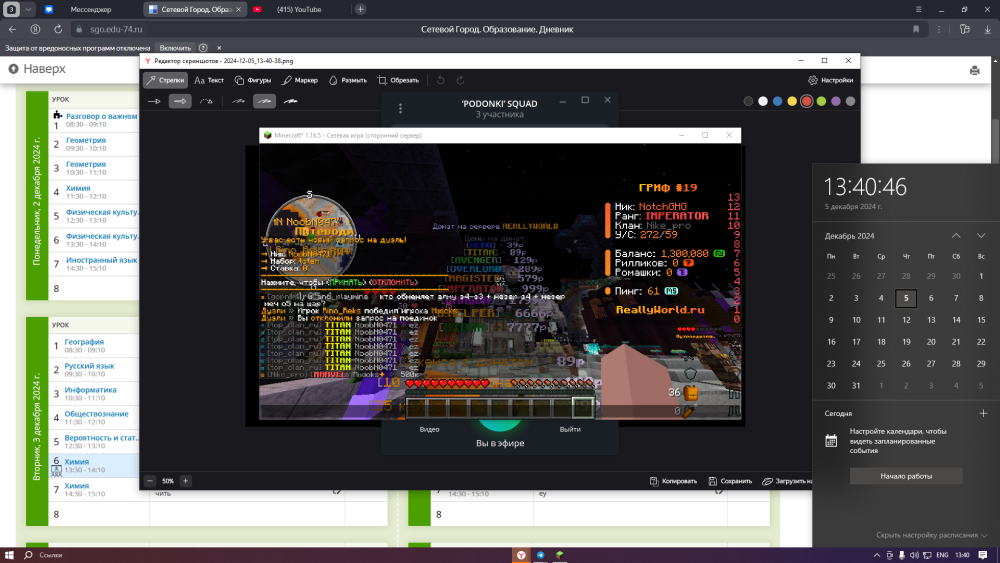1000x563 pixels.
Task: Click the Начало работы button
Action: (906, 476)
